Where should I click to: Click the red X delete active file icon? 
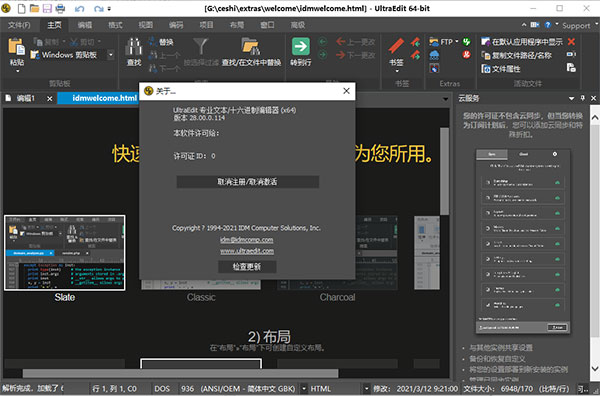pos(571,42)
